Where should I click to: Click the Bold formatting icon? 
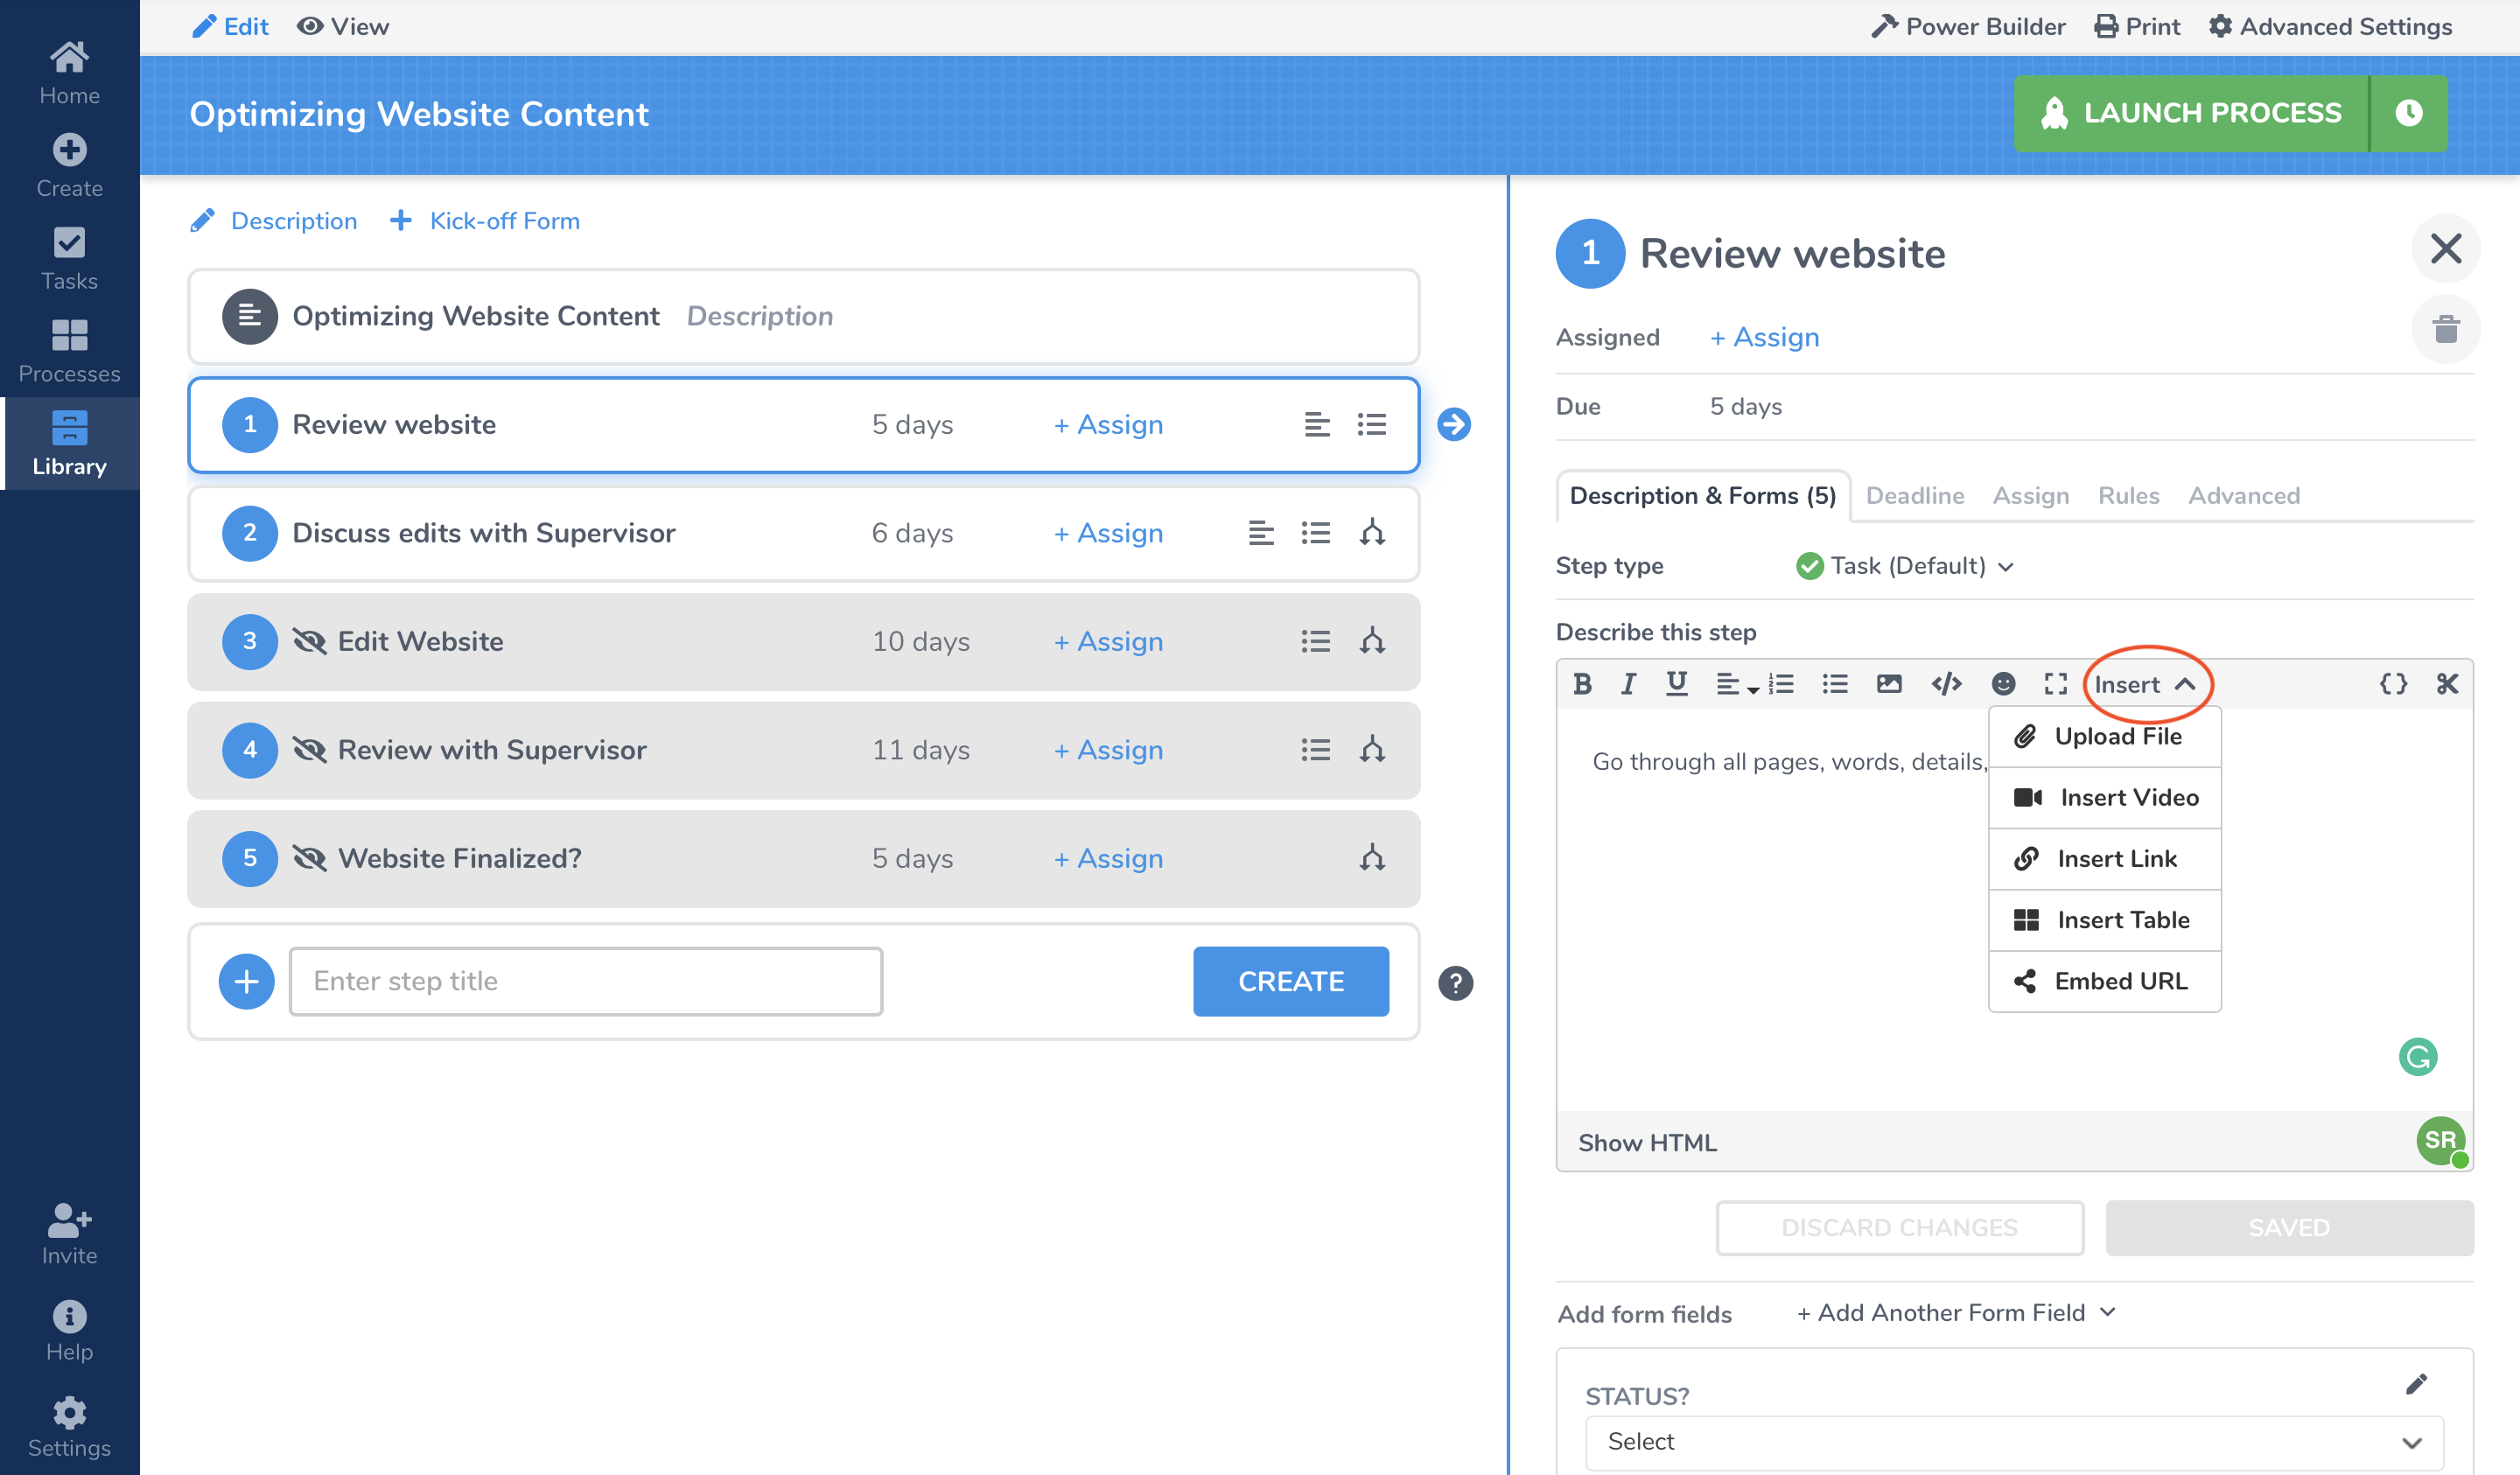[1580, 683]
